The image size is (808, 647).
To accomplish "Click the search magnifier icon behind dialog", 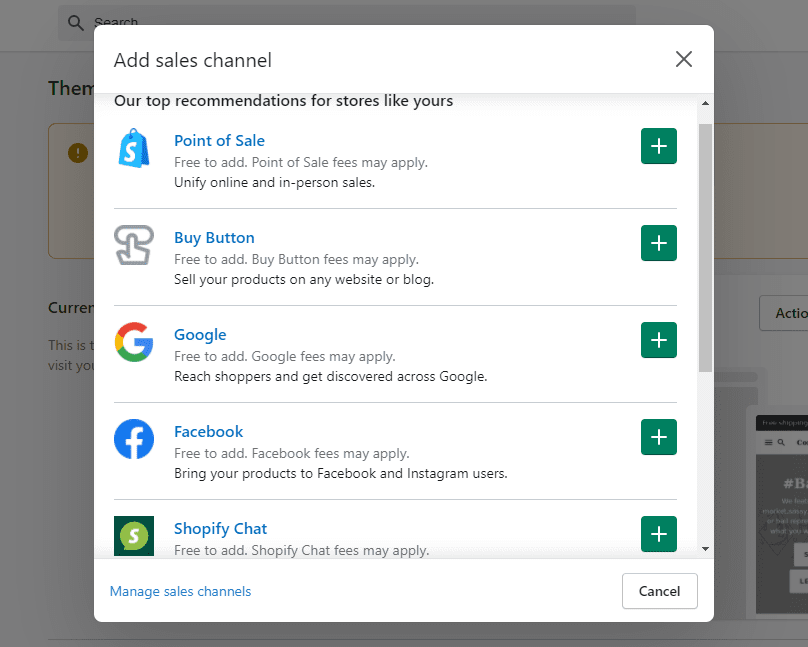I will (x=76, y=23).
